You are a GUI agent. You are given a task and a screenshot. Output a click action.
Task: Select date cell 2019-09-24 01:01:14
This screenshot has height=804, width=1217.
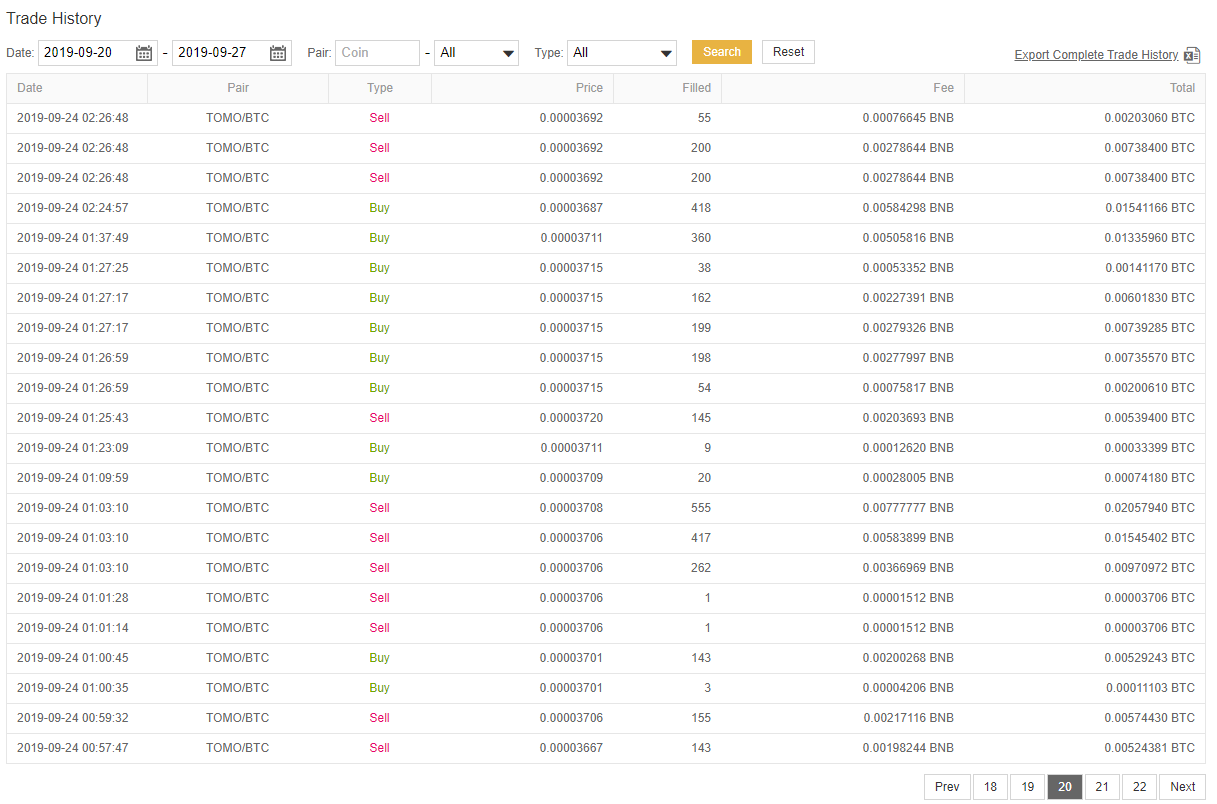(73, 628)
